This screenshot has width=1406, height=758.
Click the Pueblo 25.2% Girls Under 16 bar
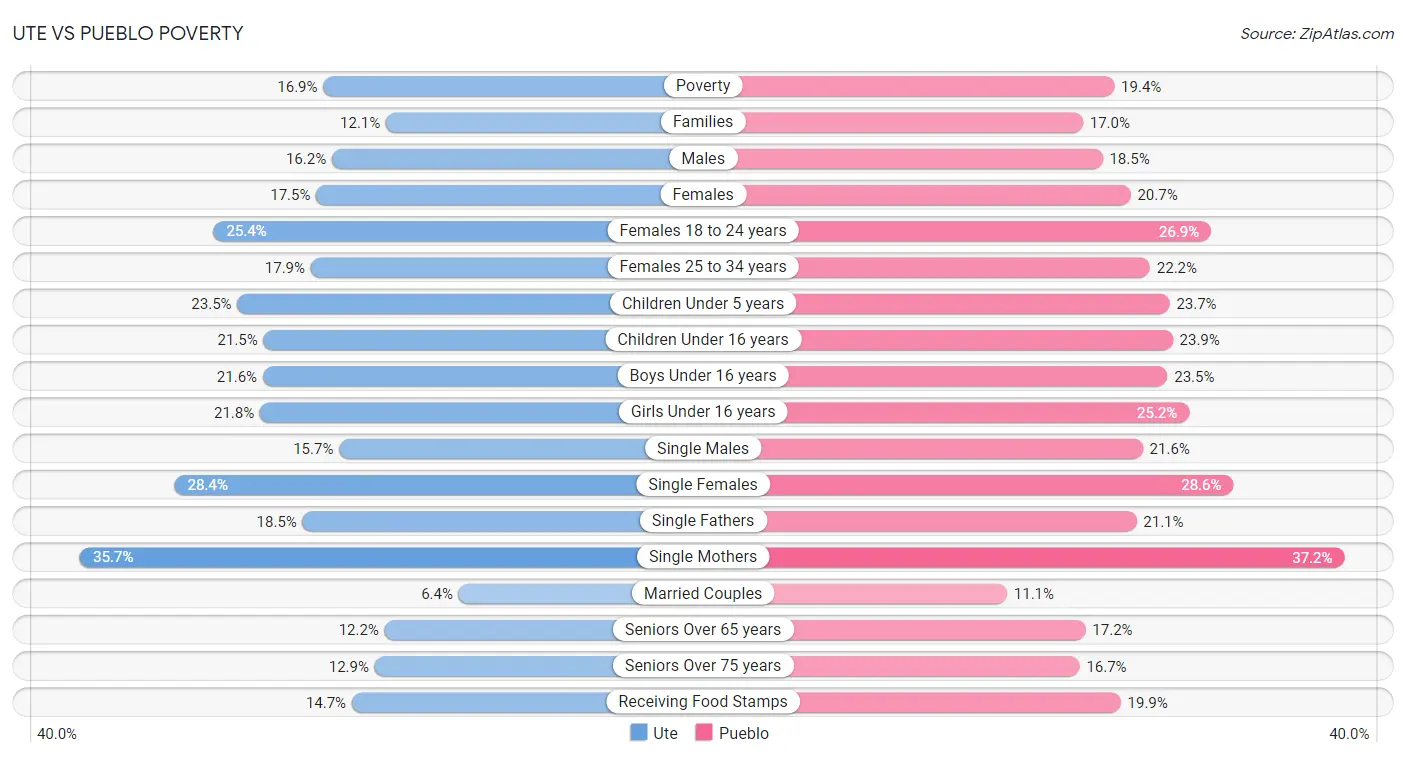click(946, 412)
